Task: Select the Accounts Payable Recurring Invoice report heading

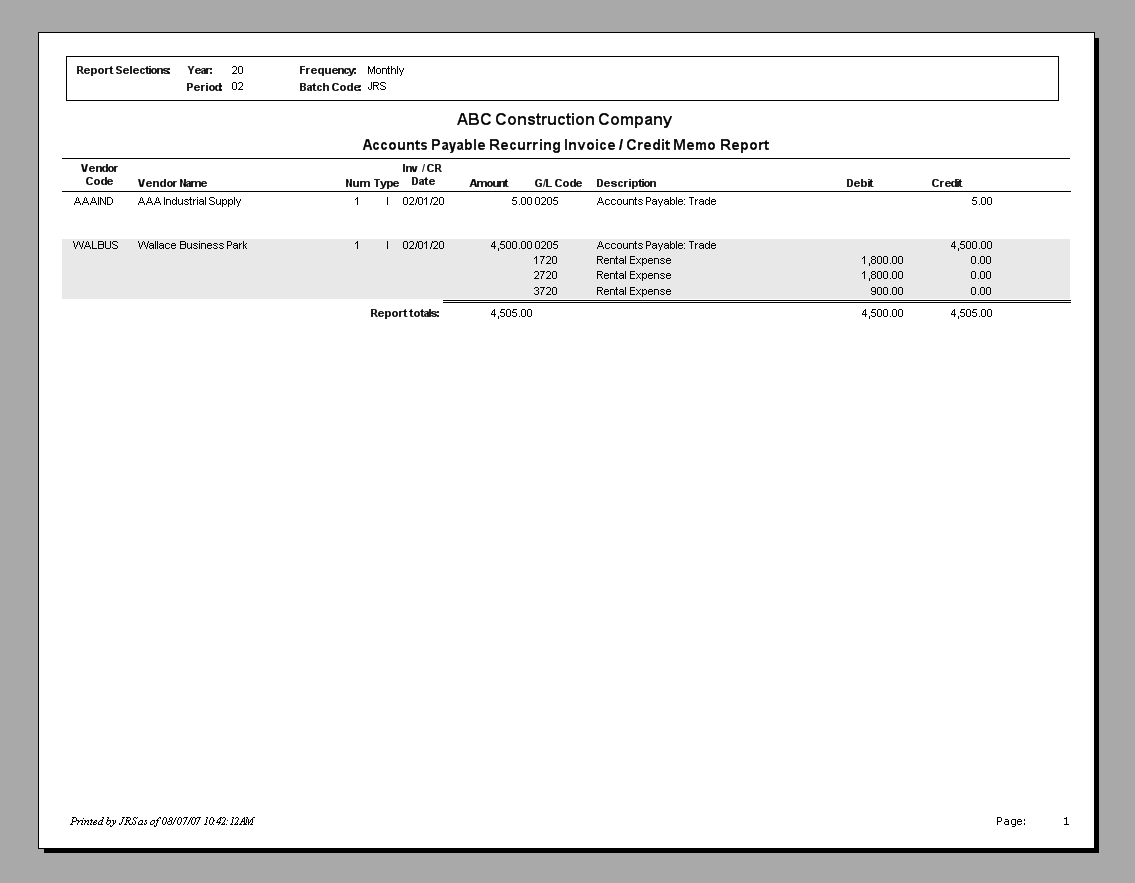Action: [565, 145]
